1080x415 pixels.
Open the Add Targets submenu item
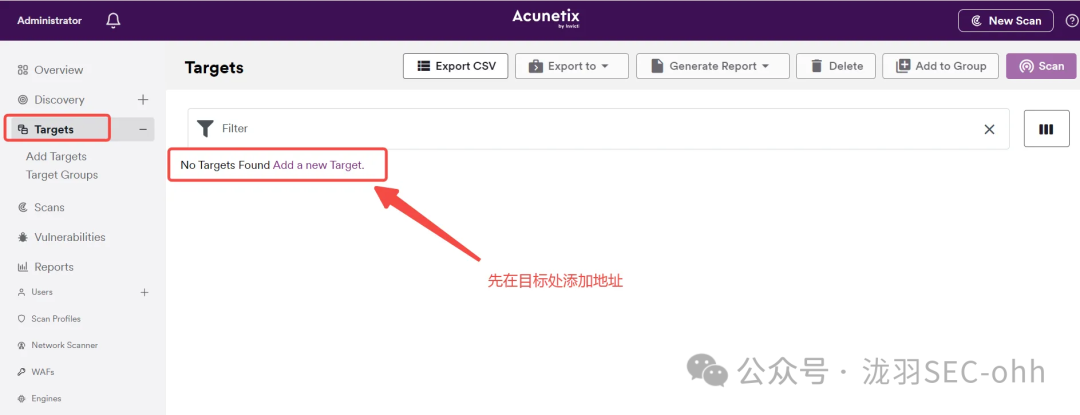click(56, 156)
